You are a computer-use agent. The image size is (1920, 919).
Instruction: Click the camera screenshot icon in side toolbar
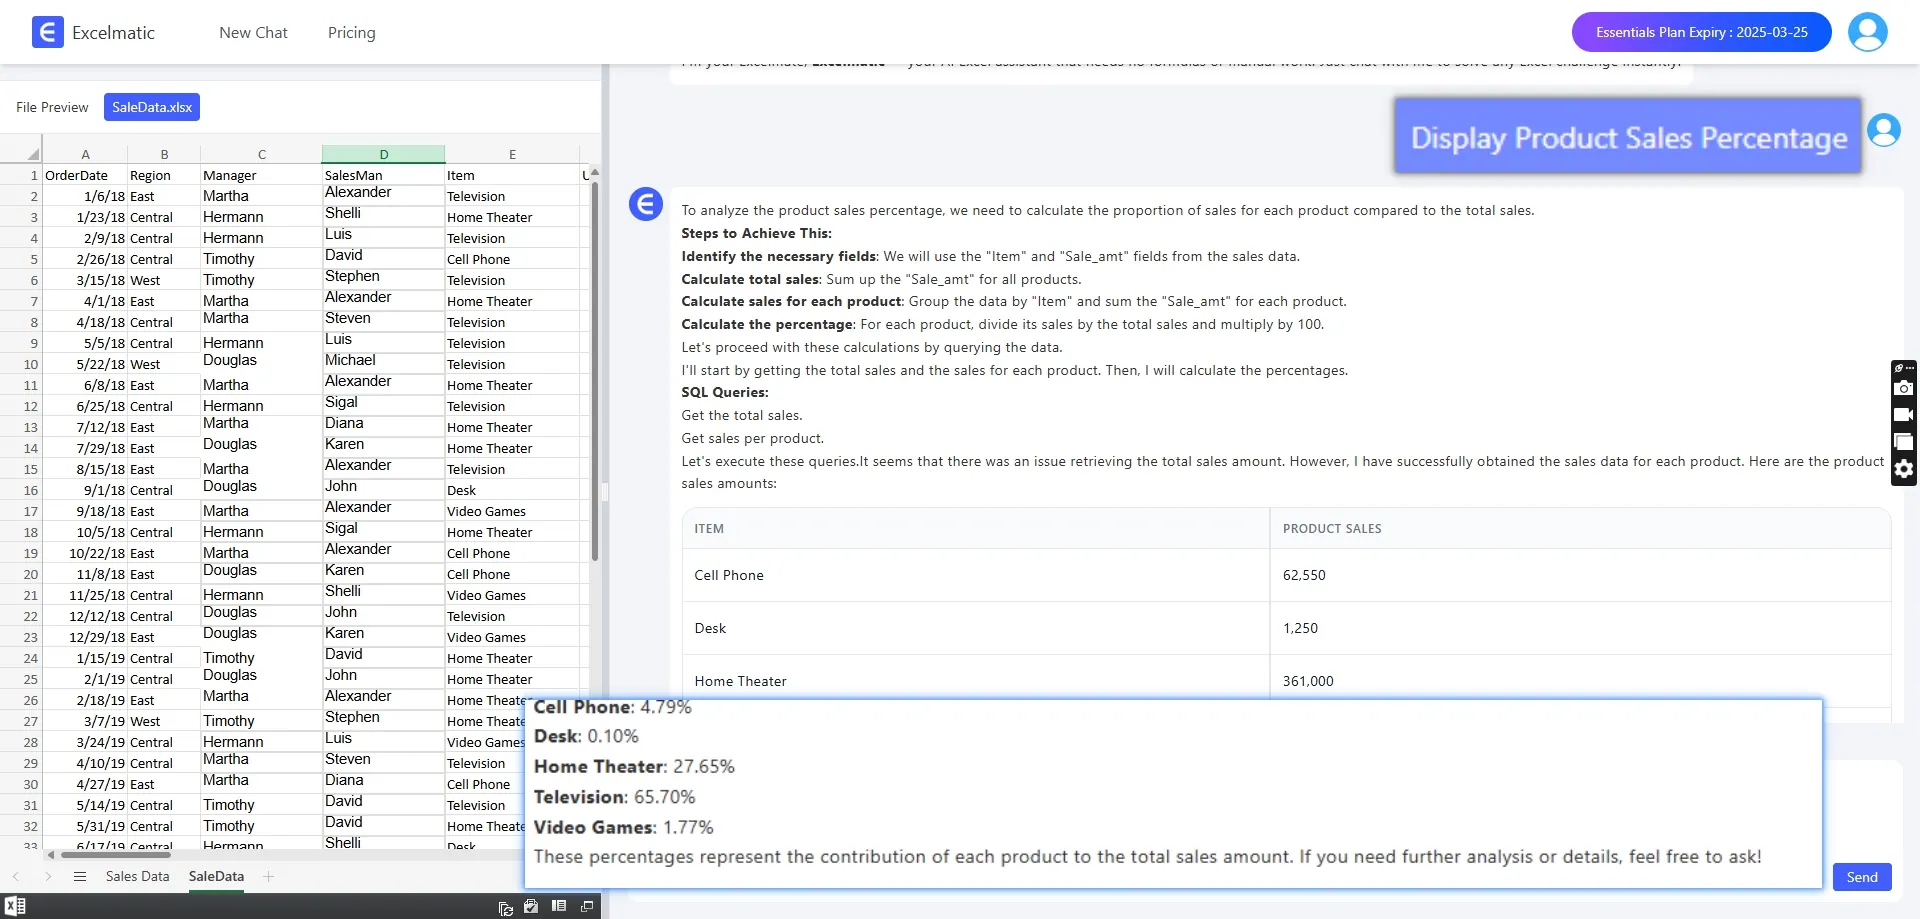1904,388
